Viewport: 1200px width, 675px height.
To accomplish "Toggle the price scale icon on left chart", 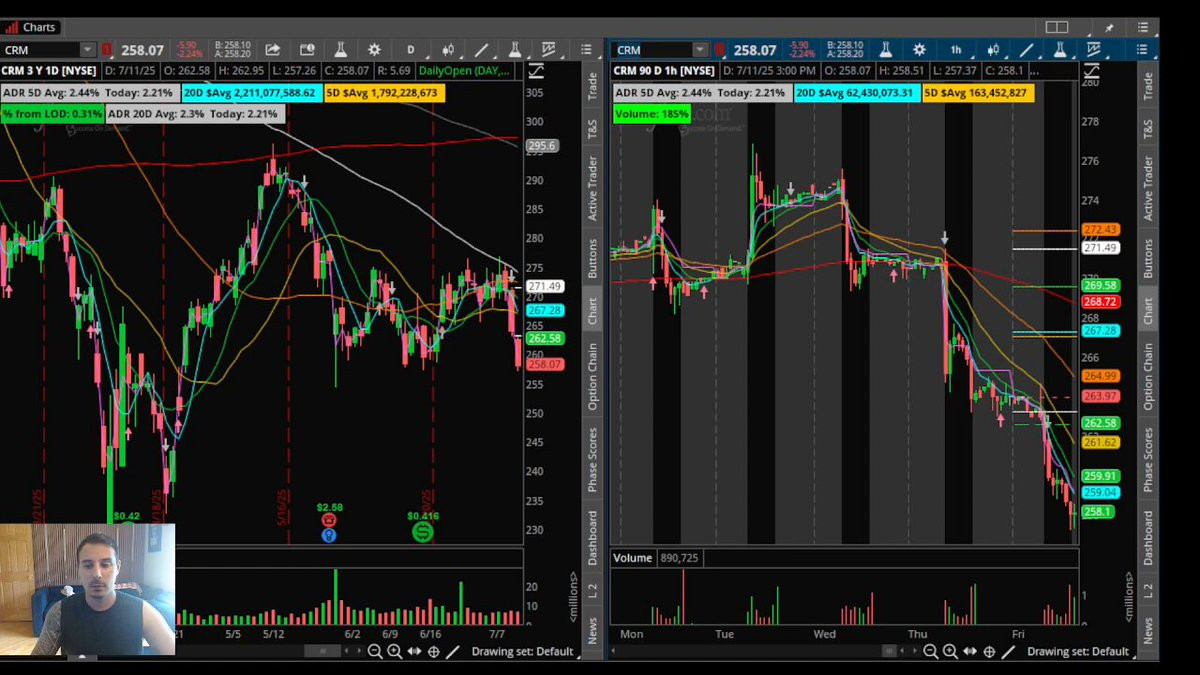I will pyautogui.click(x=536, y=71).
